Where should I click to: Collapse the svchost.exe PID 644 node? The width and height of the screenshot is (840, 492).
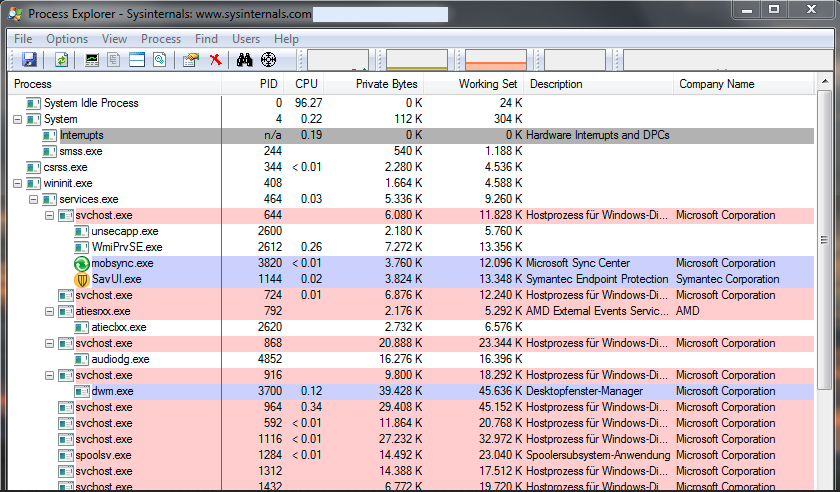(x=50, y=215)
